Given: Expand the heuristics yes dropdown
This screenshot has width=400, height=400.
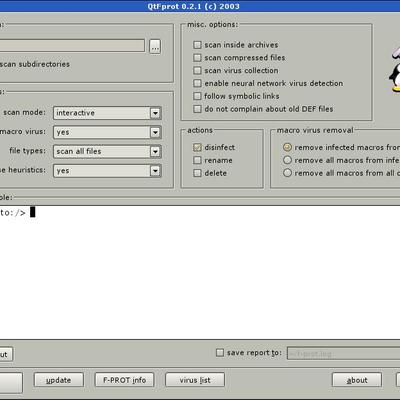Looking at the screenshot, I should pyautogui.click(x=107, y=171).
